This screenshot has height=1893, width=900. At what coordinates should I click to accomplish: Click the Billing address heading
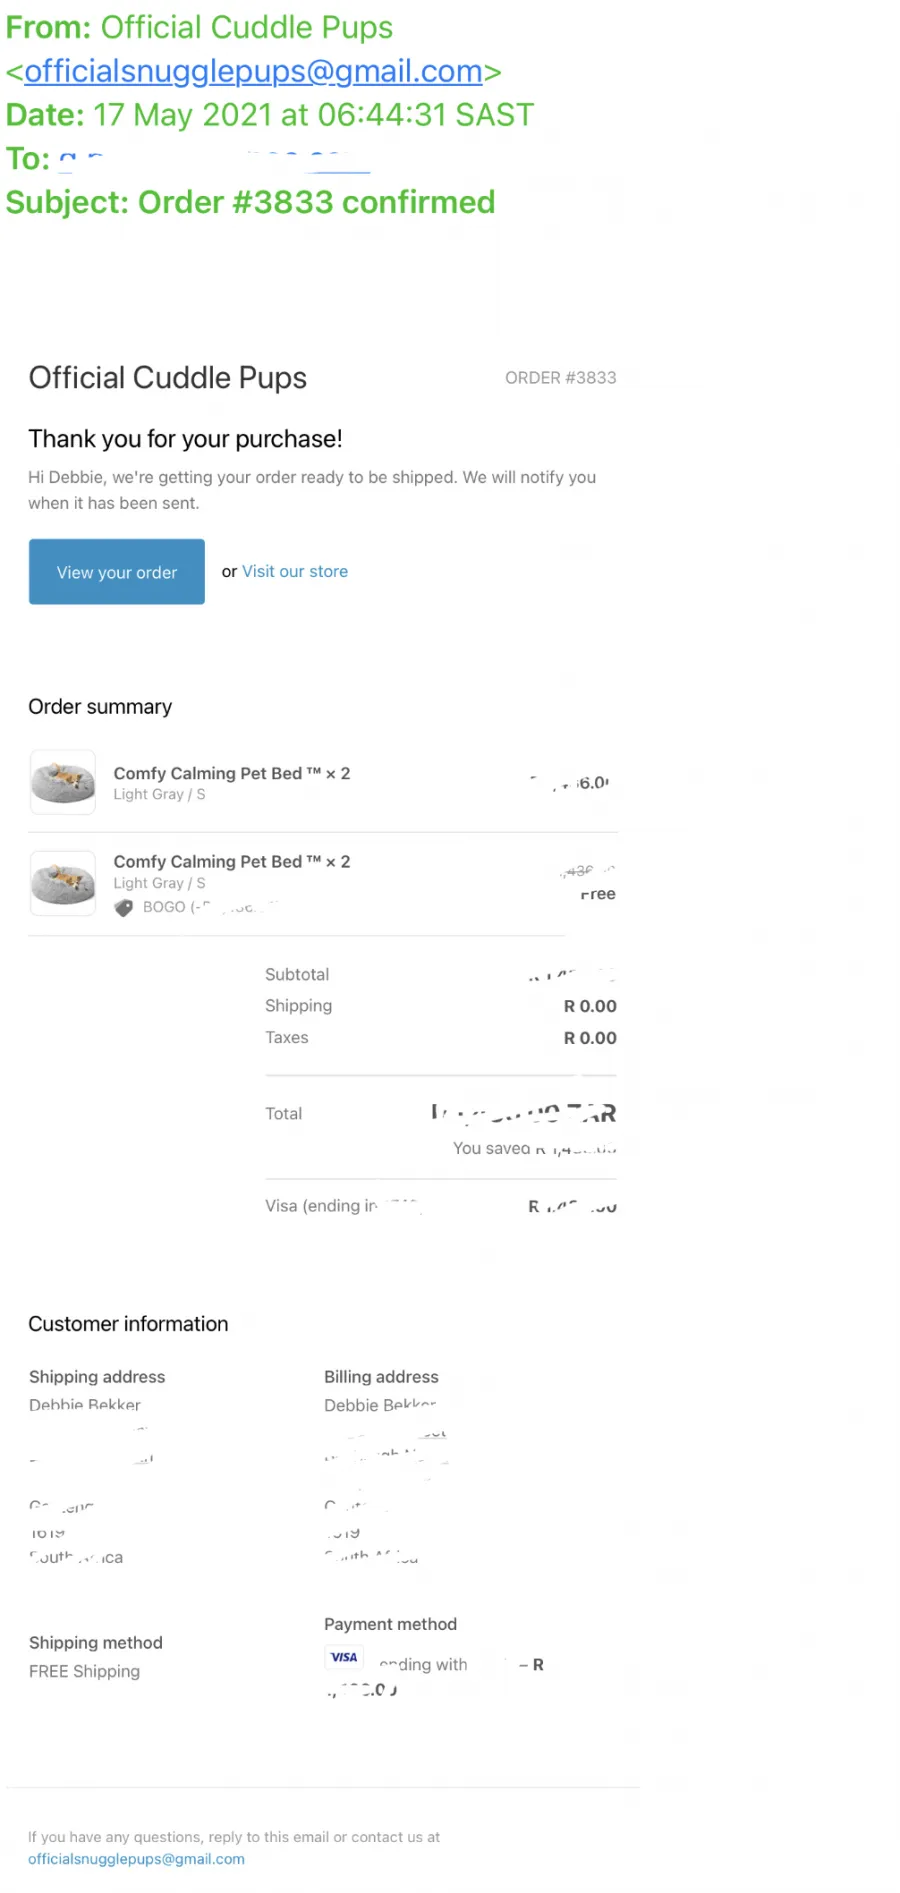tap(381, 1377)
